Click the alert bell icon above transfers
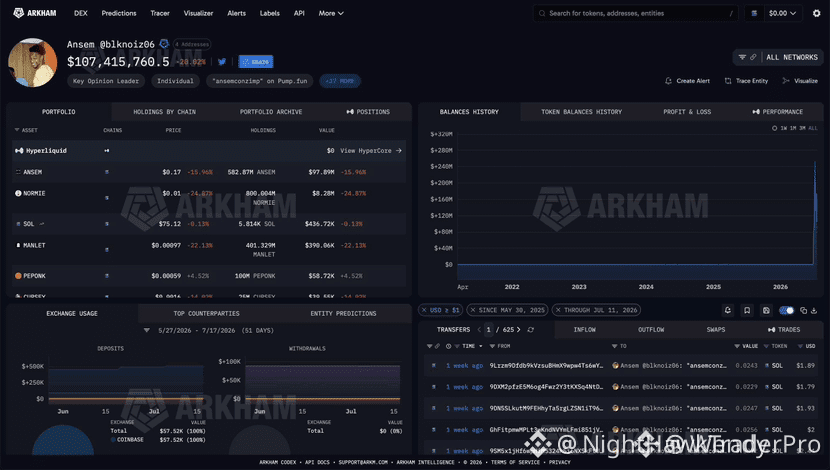This screenshot has height=470, width=830. [x=728, y=310]
